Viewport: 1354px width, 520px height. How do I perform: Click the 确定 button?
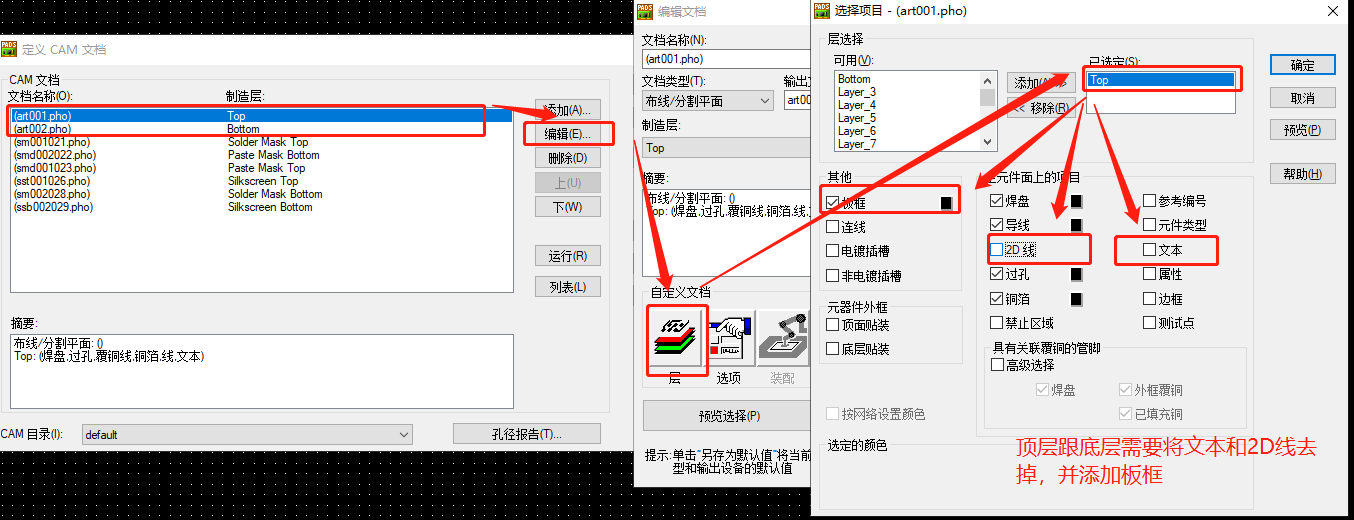(1303, 64)
